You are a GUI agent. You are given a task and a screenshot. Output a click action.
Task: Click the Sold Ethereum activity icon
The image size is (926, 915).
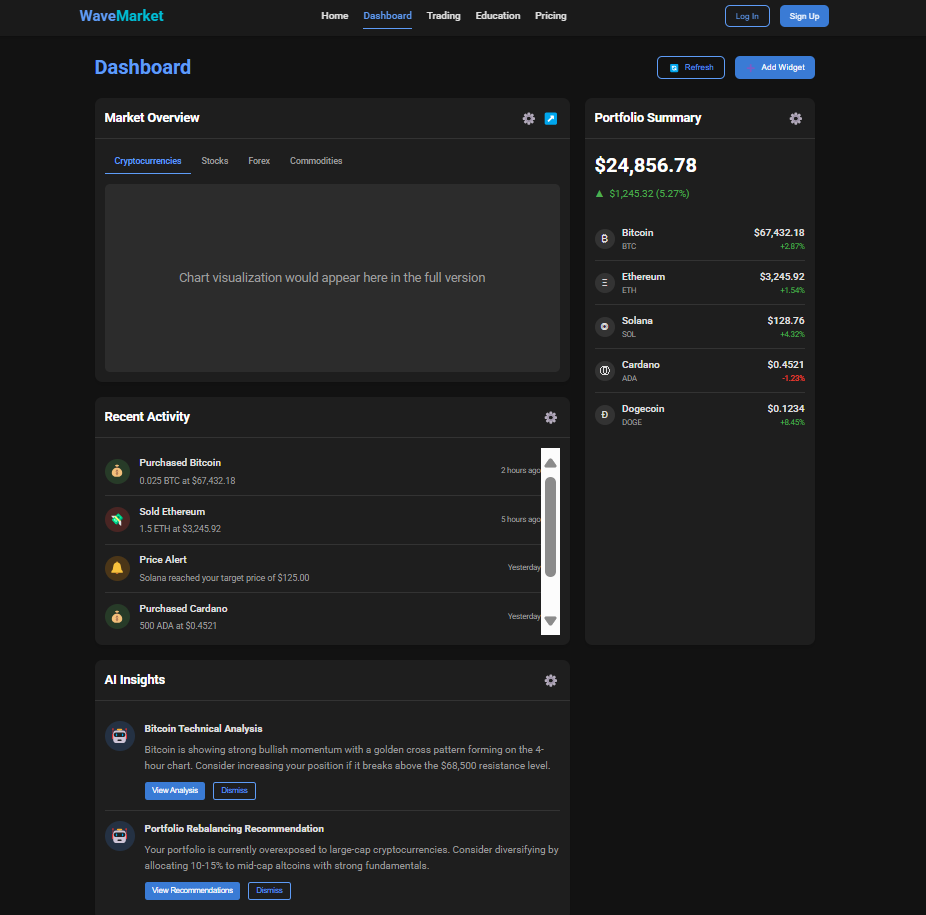click(x=117, y=520)
